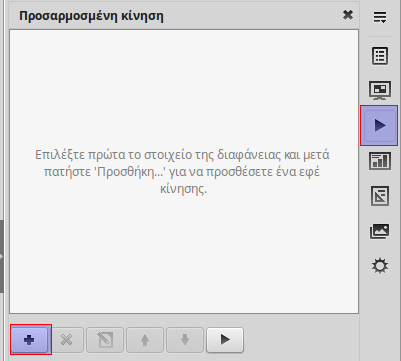
Task: Click the move effect down arrow
Action: tap(185, 340)
